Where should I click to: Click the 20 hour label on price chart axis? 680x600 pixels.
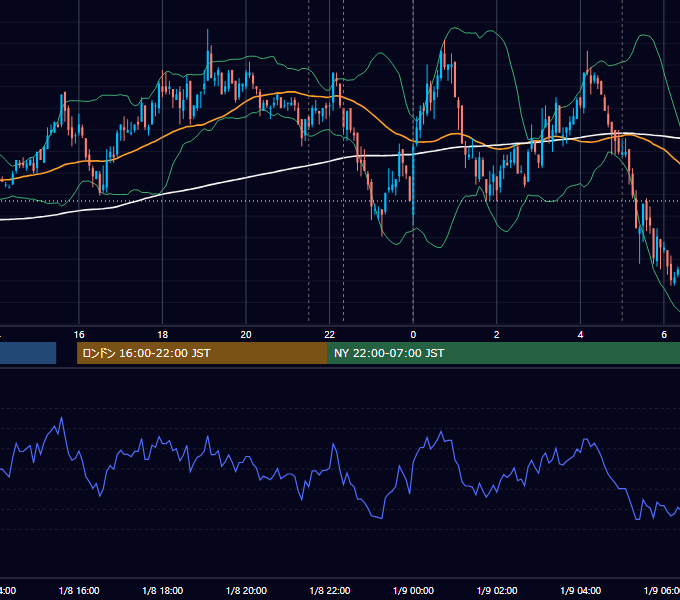[x=246, y=334]
